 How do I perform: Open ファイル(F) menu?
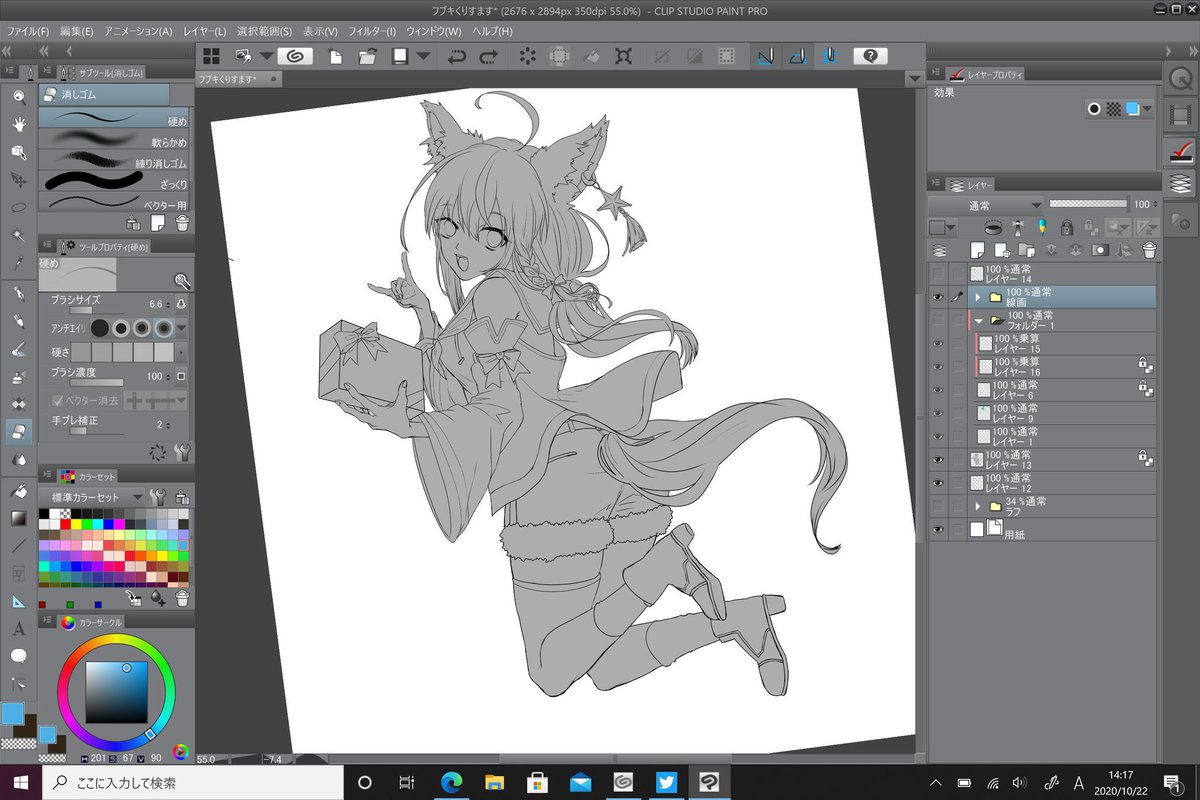(27, 32)
